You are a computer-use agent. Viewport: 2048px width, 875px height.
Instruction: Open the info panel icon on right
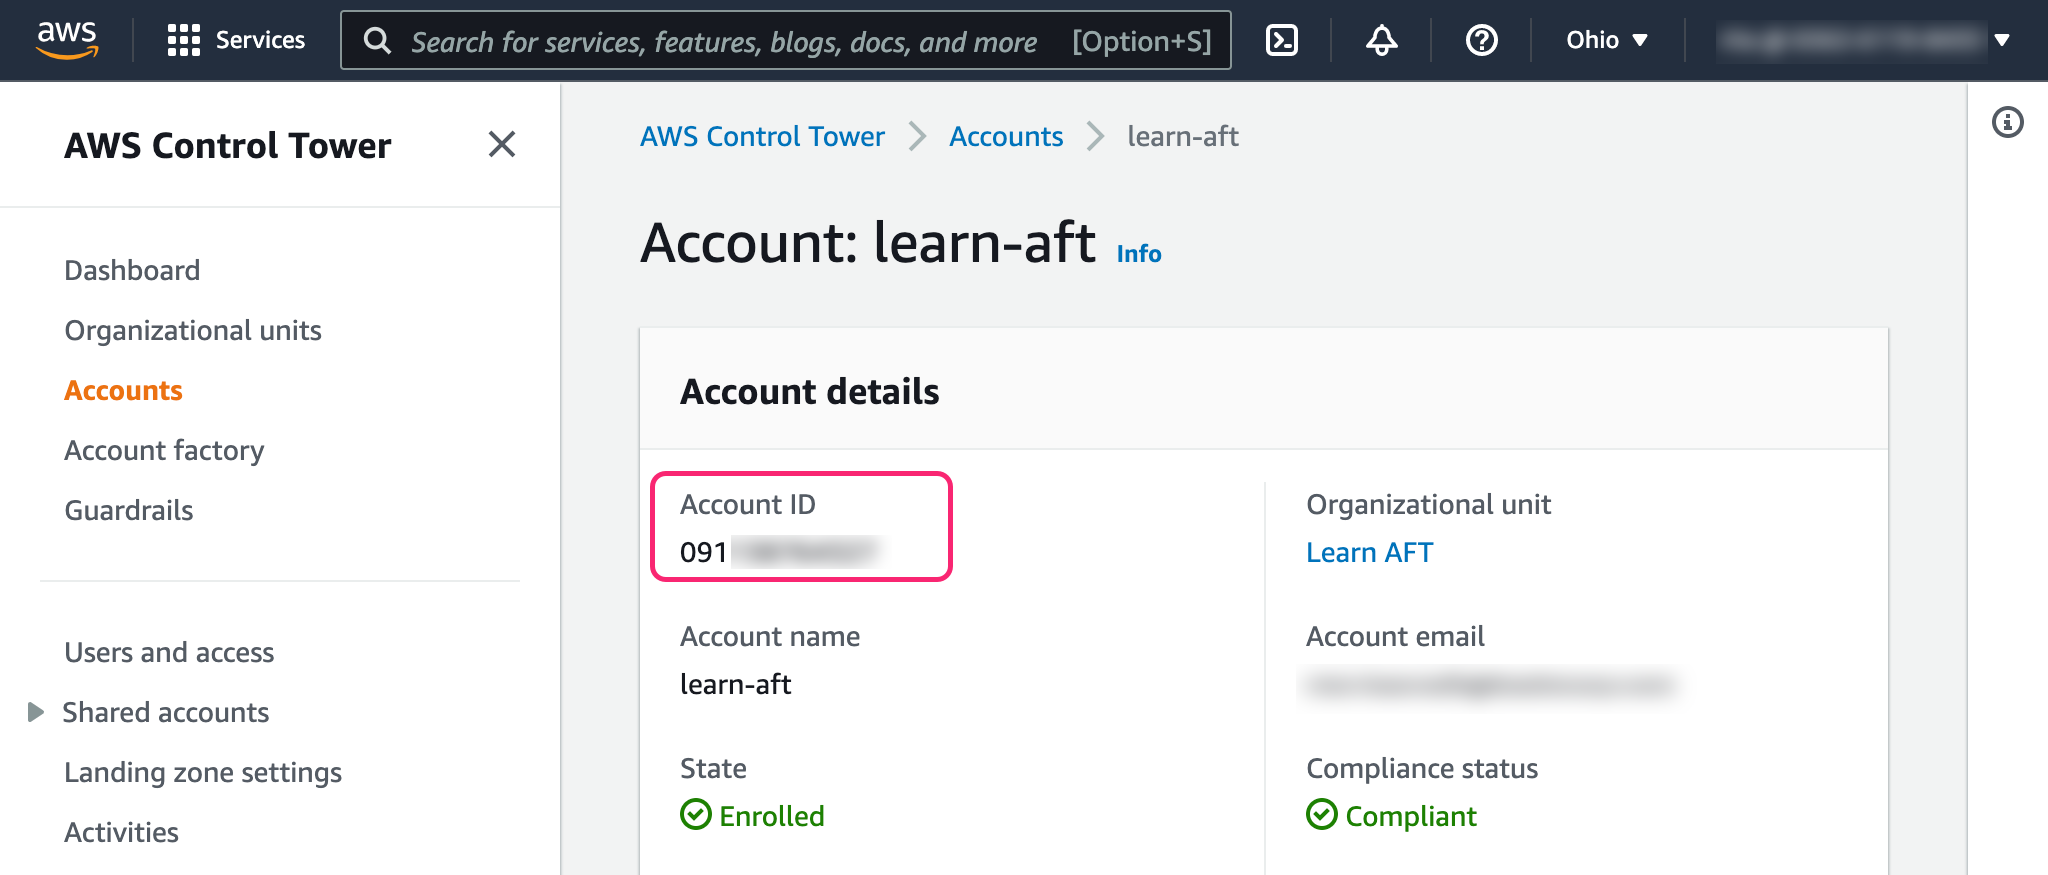(2007, 122)
